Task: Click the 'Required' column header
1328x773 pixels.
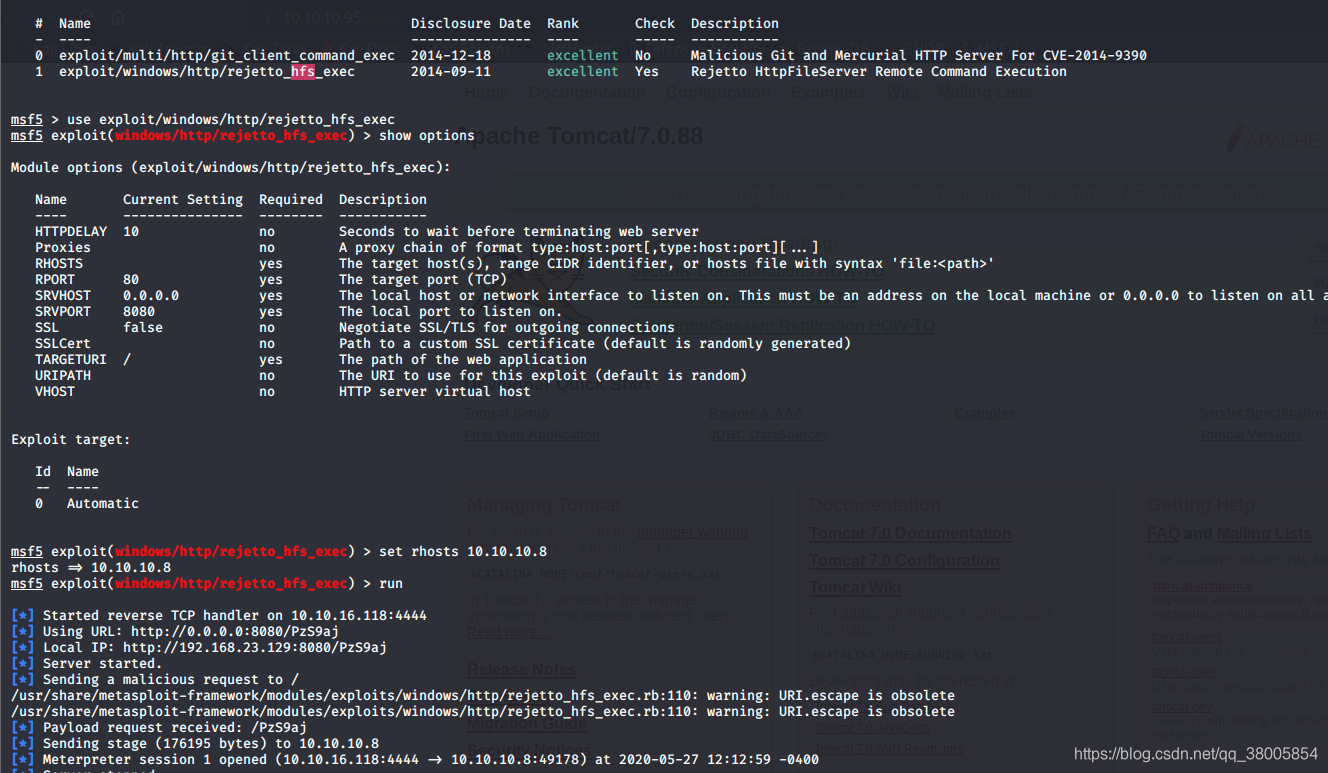Action: pyautogui.click(x=291, y=199)
